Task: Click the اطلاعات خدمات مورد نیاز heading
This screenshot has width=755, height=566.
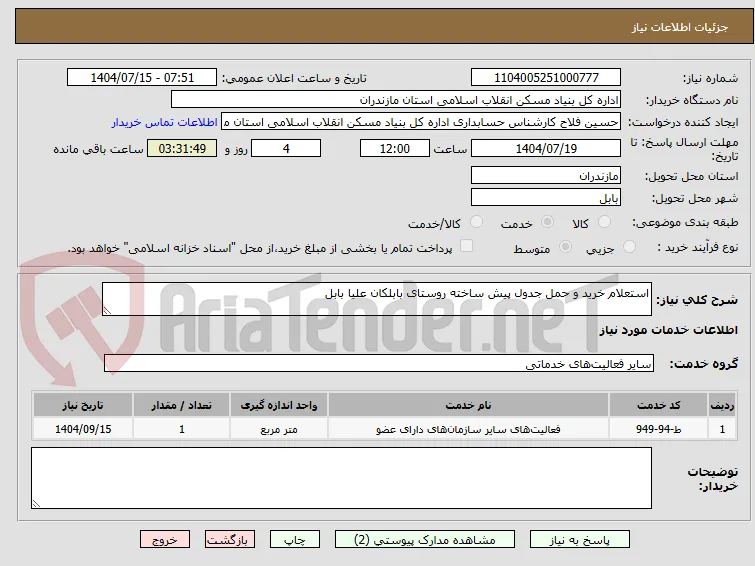Action: [x=668, y=330]
